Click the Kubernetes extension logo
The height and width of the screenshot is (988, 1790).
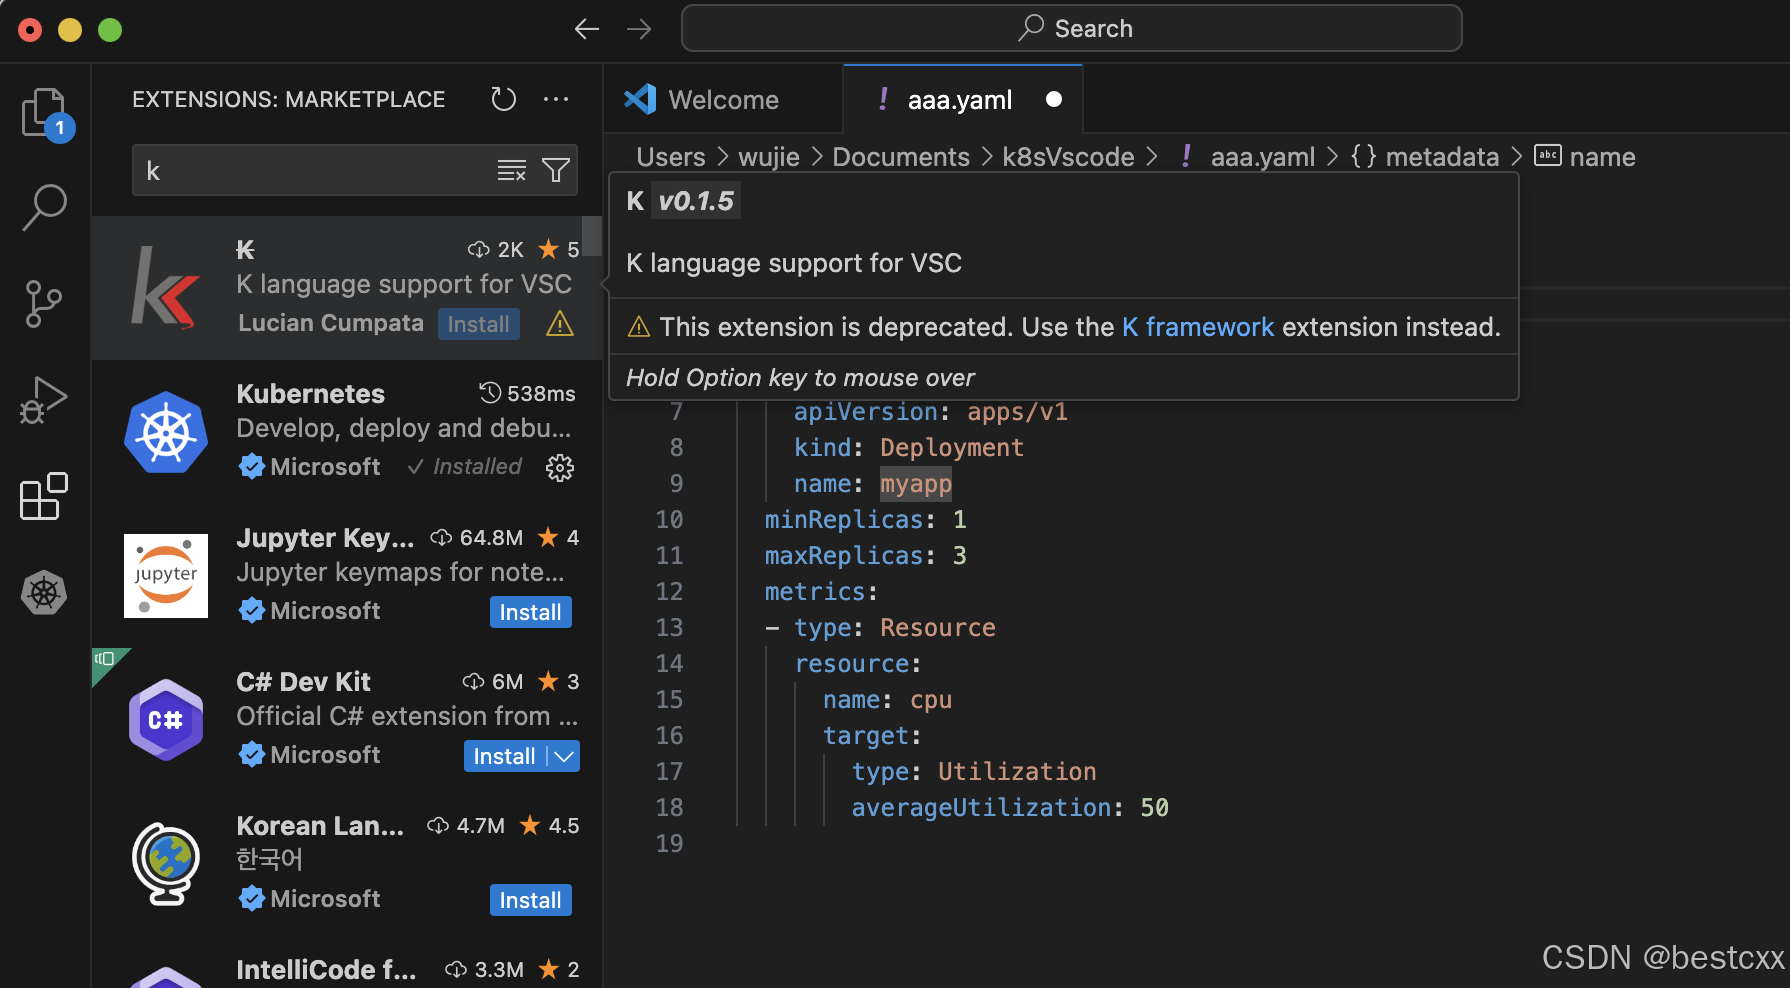[x=166, y=432]
